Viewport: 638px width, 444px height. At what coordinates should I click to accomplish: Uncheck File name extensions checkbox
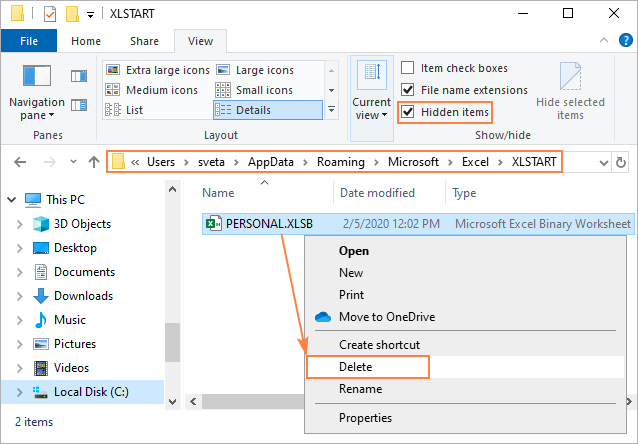click(408, 90)
